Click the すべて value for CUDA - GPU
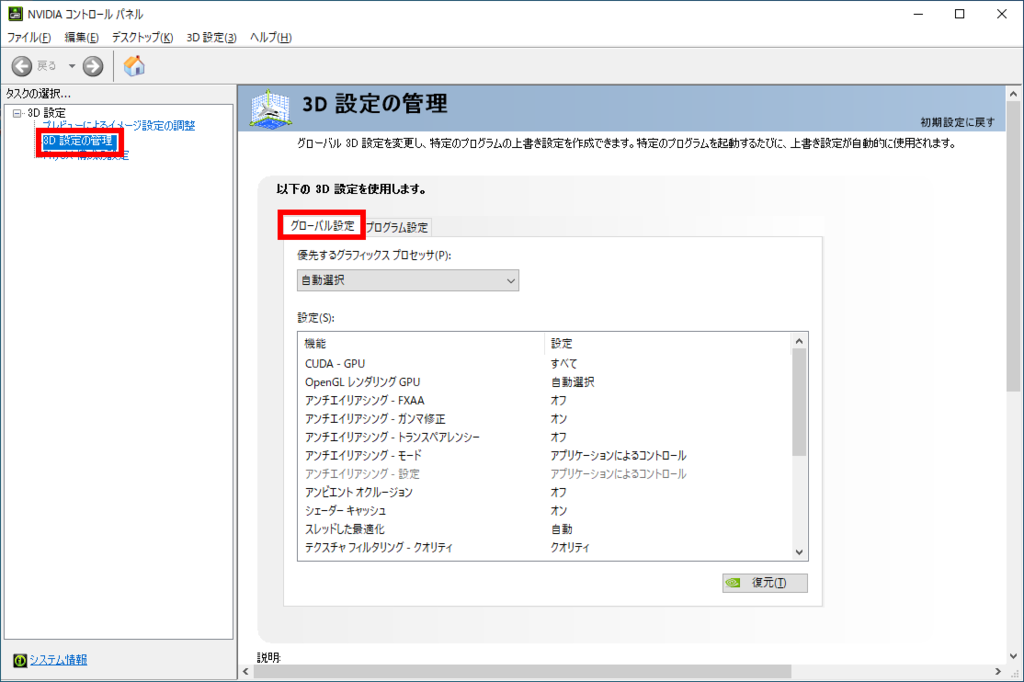The width and height of the screenshot is (1024, 682). (564, 363)
